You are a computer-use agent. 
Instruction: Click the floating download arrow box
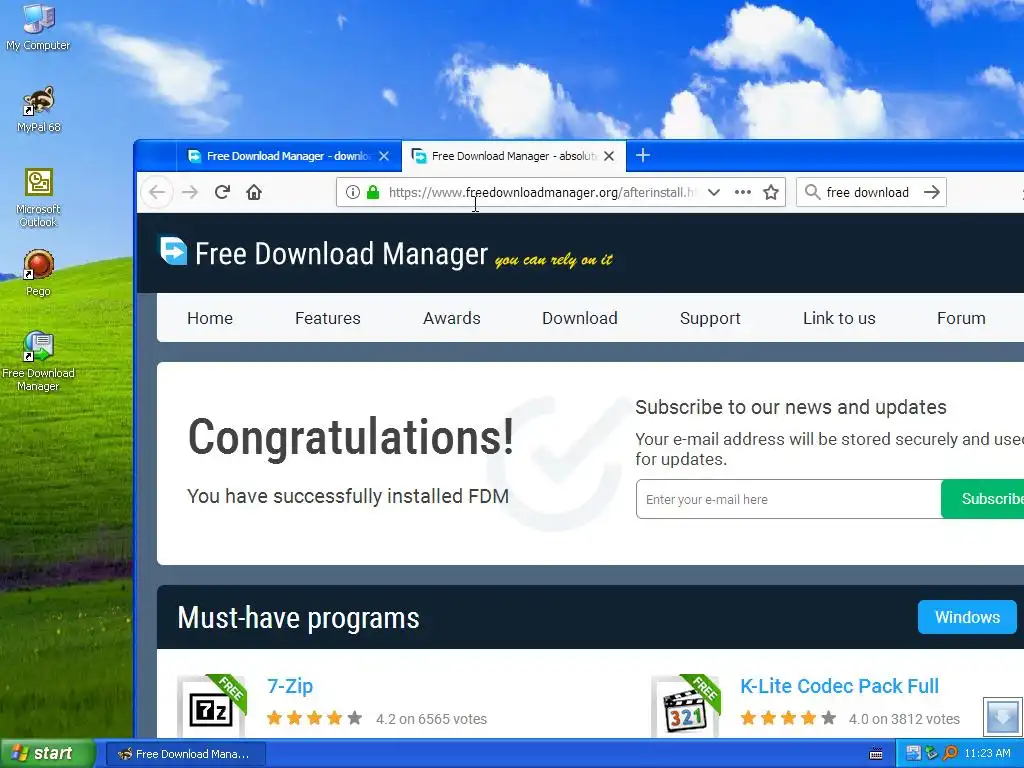(x=1002, y=716)
